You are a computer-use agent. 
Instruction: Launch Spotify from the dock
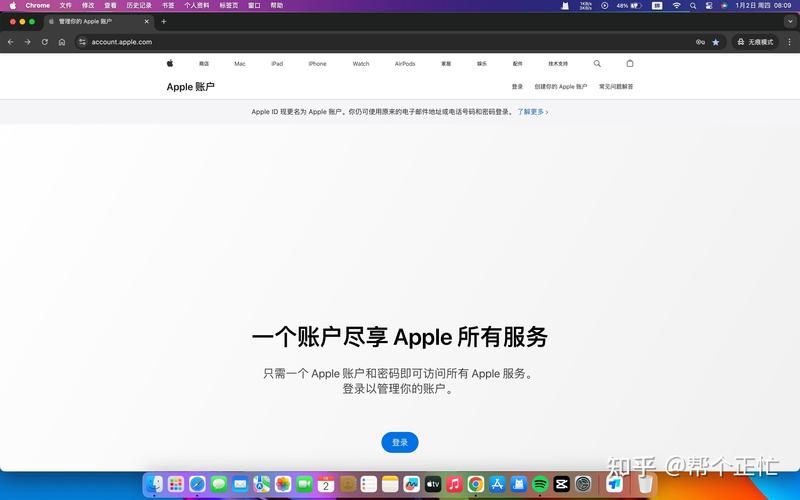coord(540,484)
